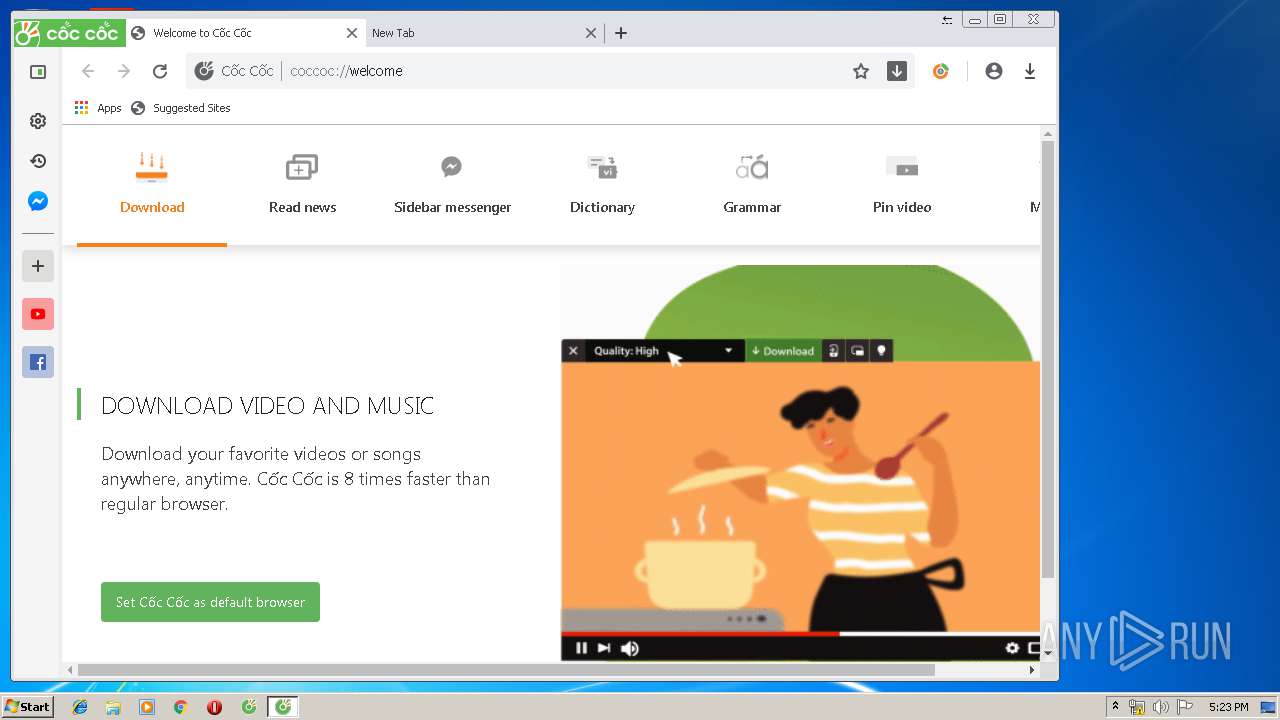
Task: Select the Dictionary feature tab
Action: pos(602,186)
